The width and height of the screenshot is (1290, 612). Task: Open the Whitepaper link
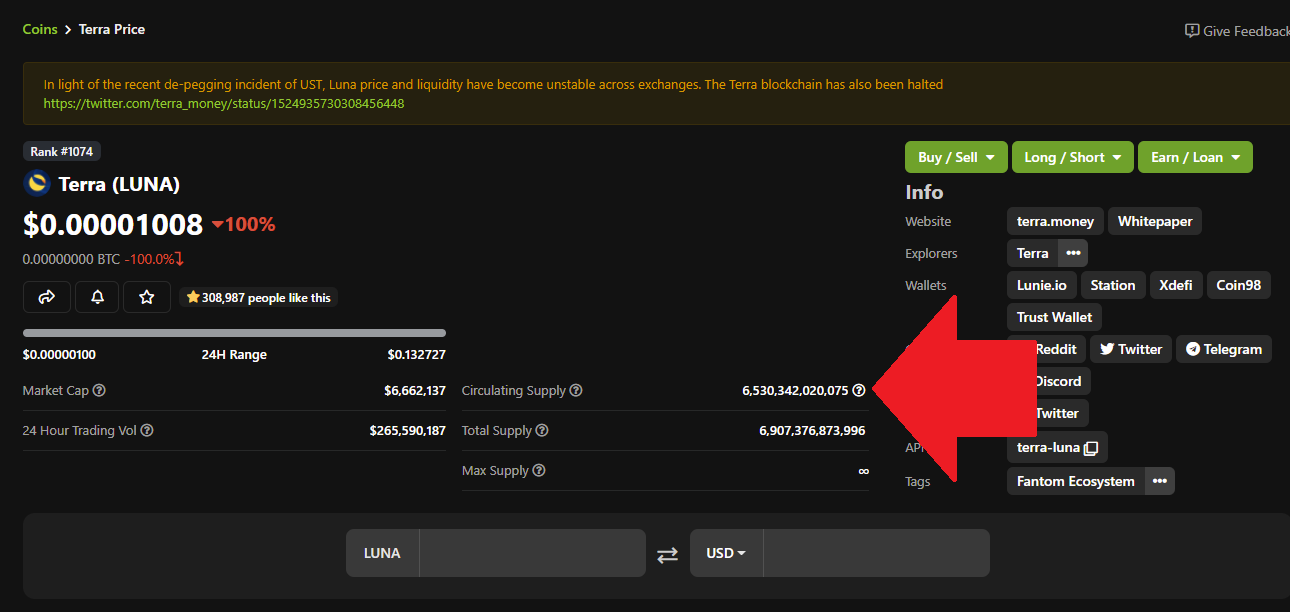coord(1155,221)
